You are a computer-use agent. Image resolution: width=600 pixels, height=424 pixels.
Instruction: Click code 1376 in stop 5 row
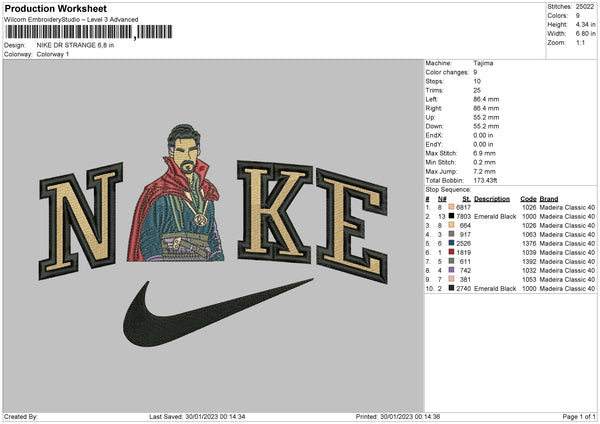click(x=529, y=243)
